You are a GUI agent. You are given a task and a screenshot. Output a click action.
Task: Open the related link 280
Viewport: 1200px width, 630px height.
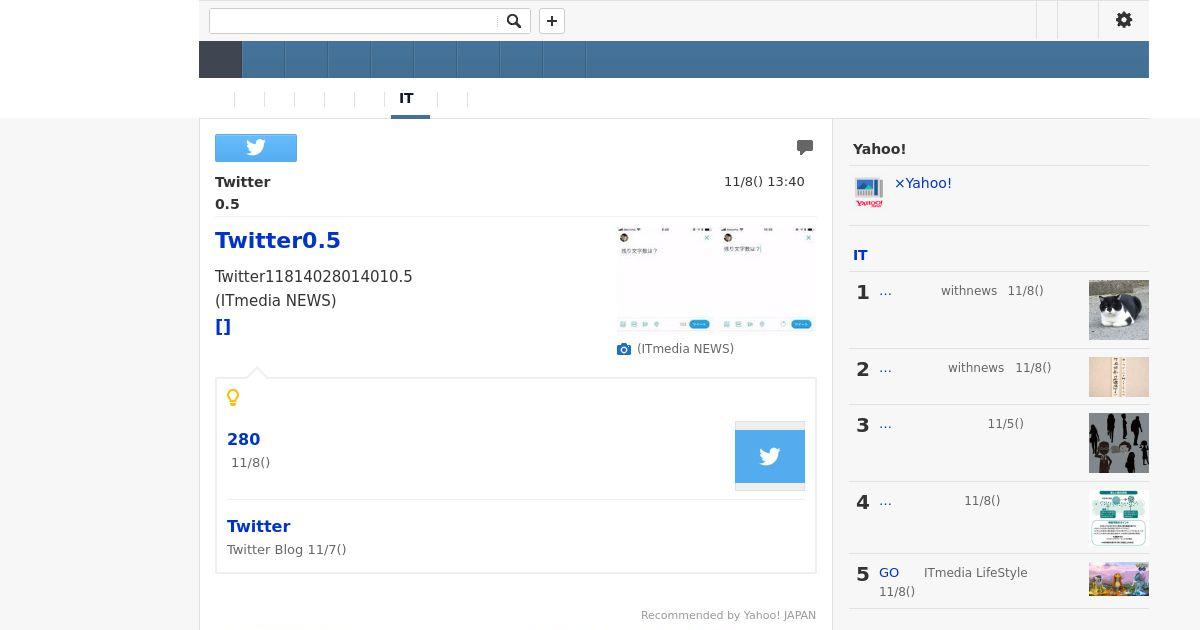pyautogui.click(x=243, y=439)
